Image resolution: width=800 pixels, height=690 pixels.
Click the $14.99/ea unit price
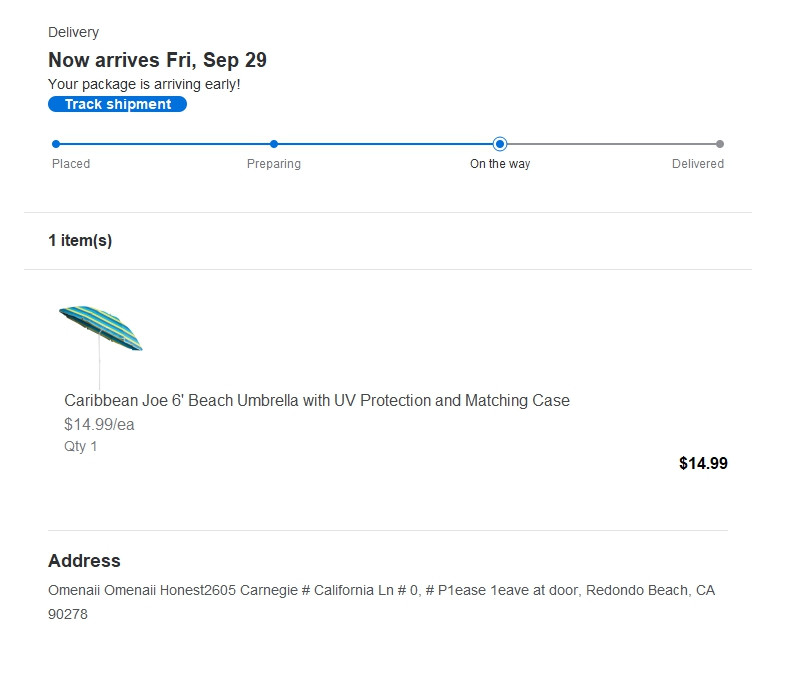click(99, 424)
